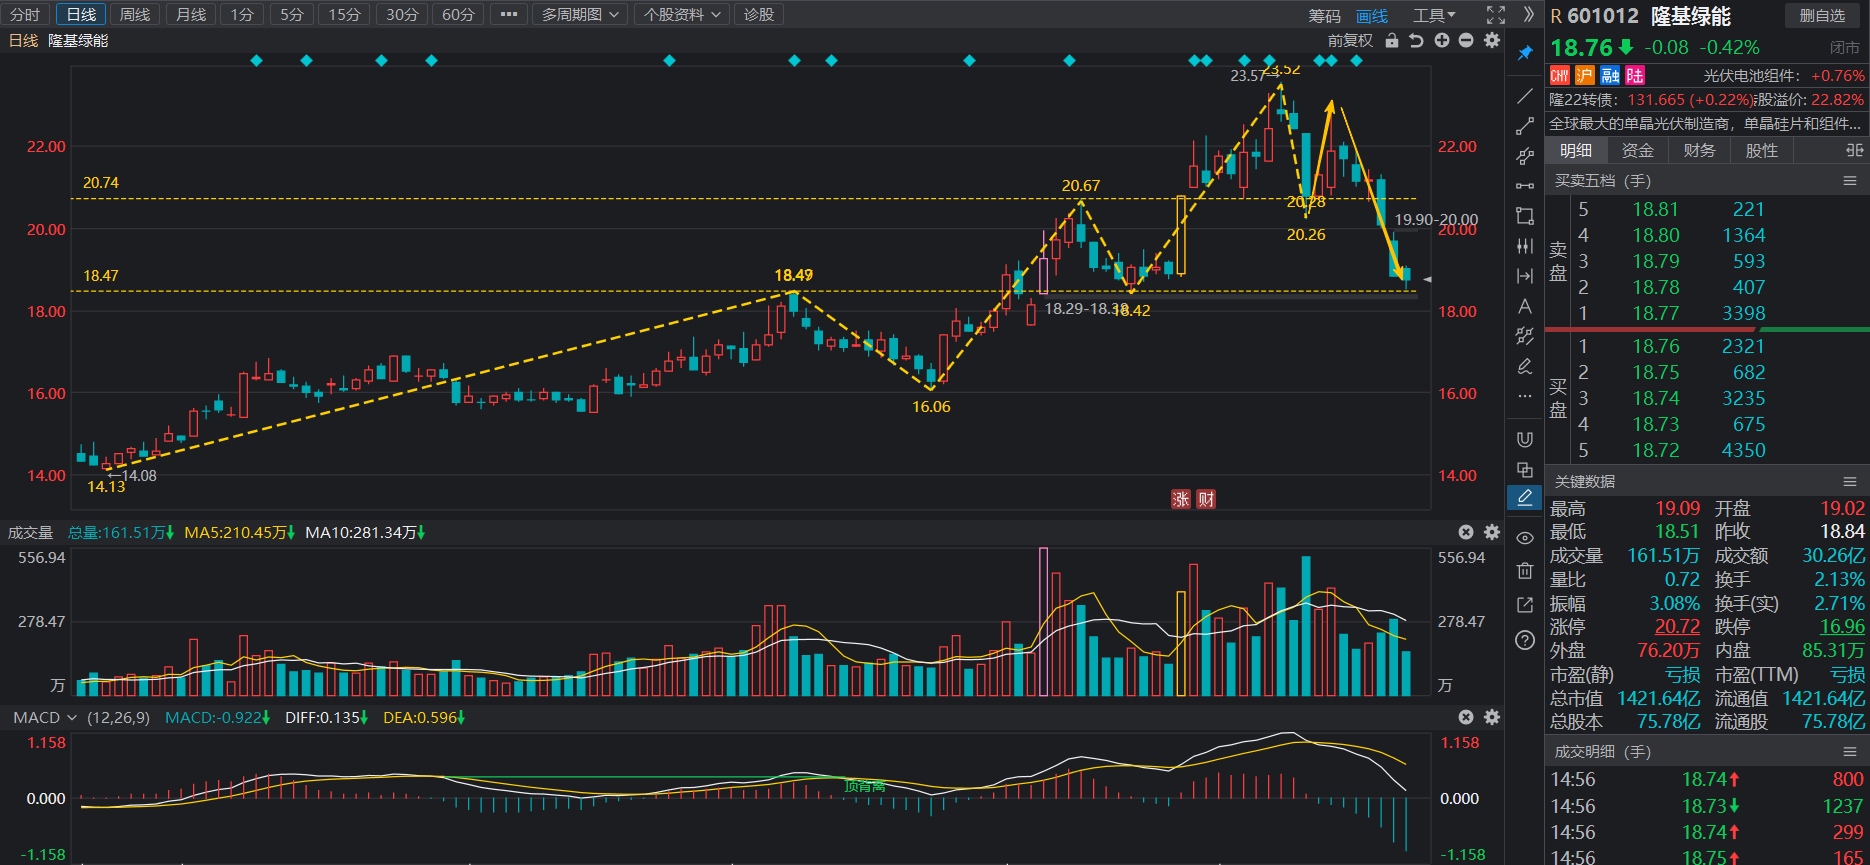Image resolution: width=1870 pixels, height=865 pixels.
Task: Delete drawings with the trash icon
Action: pos(1524,571)
